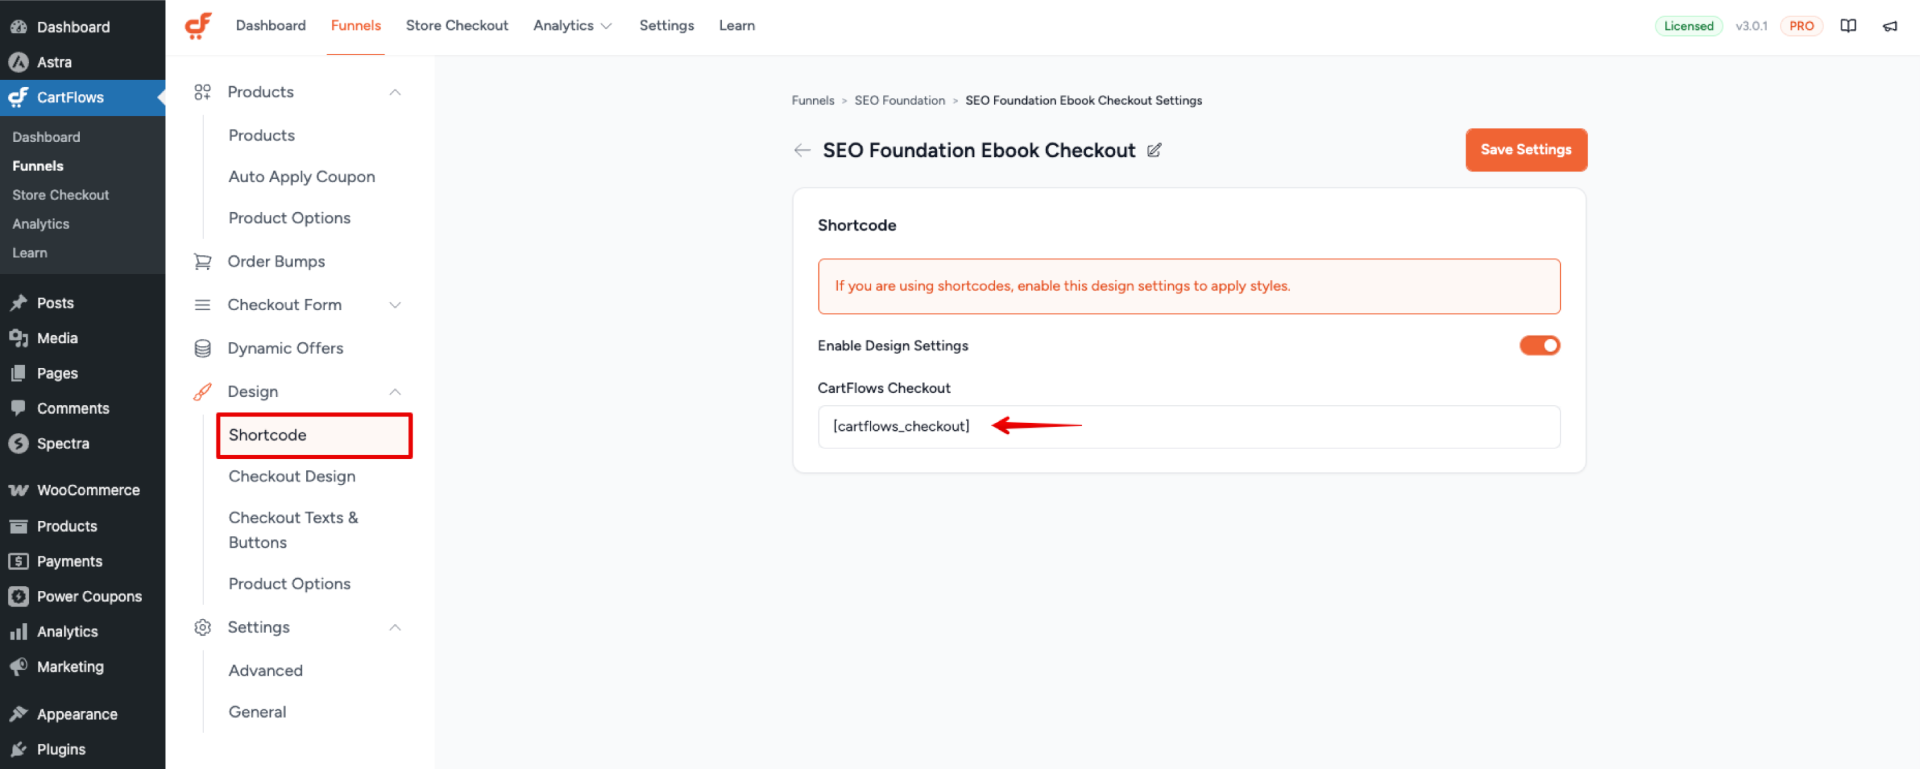This screenshot has height=769, width=1920.
Task: Open Settings tab in top navigation
Action: point(667,26)
